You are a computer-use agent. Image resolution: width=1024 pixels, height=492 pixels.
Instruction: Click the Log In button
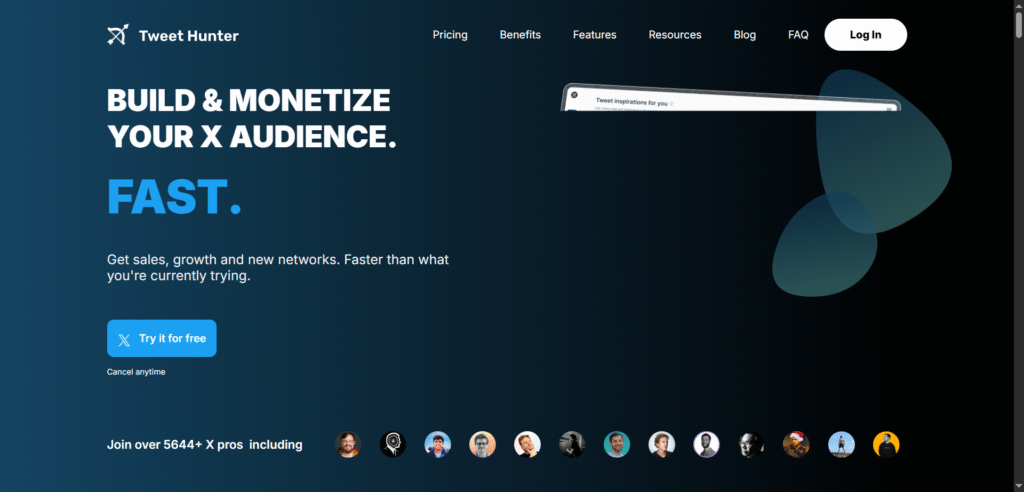click(x=865, y=35)
